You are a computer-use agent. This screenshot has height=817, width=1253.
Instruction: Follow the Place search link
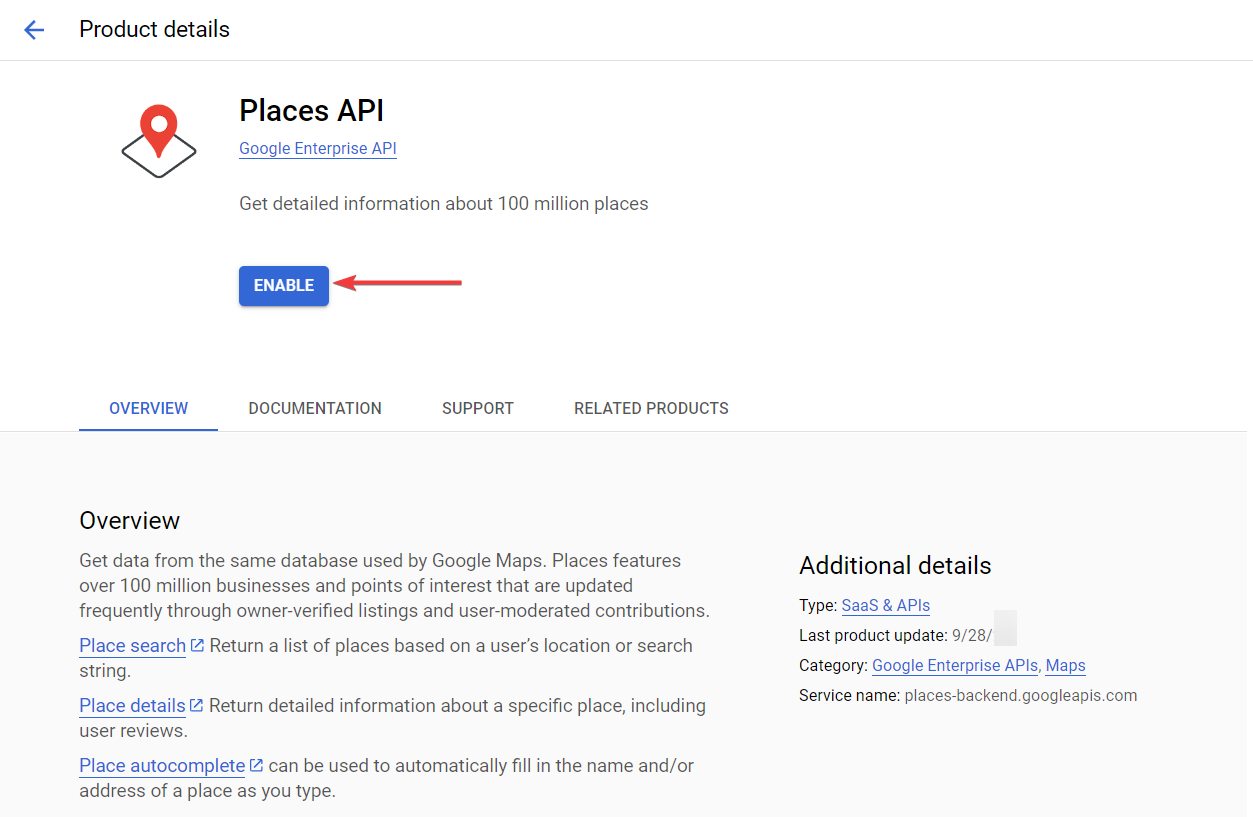[x=132, y=645]
